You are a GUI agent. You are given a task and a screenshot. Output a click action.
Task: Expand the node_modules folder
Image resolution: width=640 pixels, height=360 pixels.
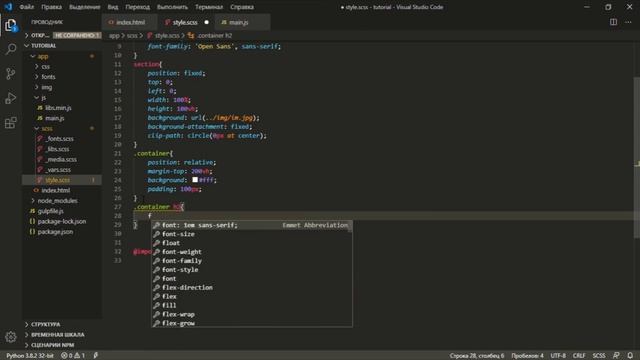[x=62, y=200]
